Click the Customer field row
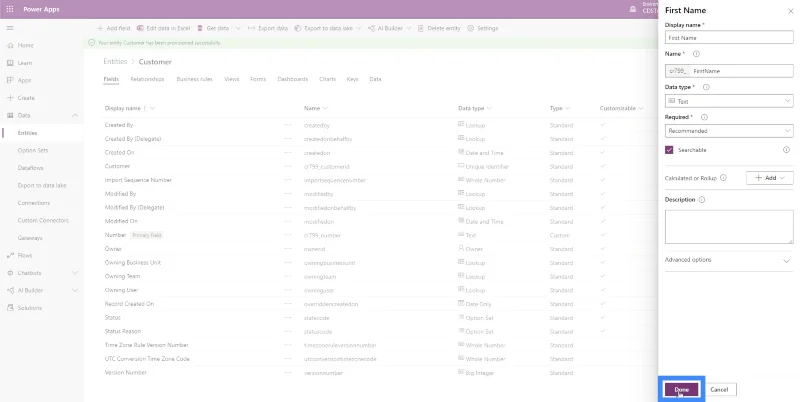 pyautogui.click(x=378, y=166)
